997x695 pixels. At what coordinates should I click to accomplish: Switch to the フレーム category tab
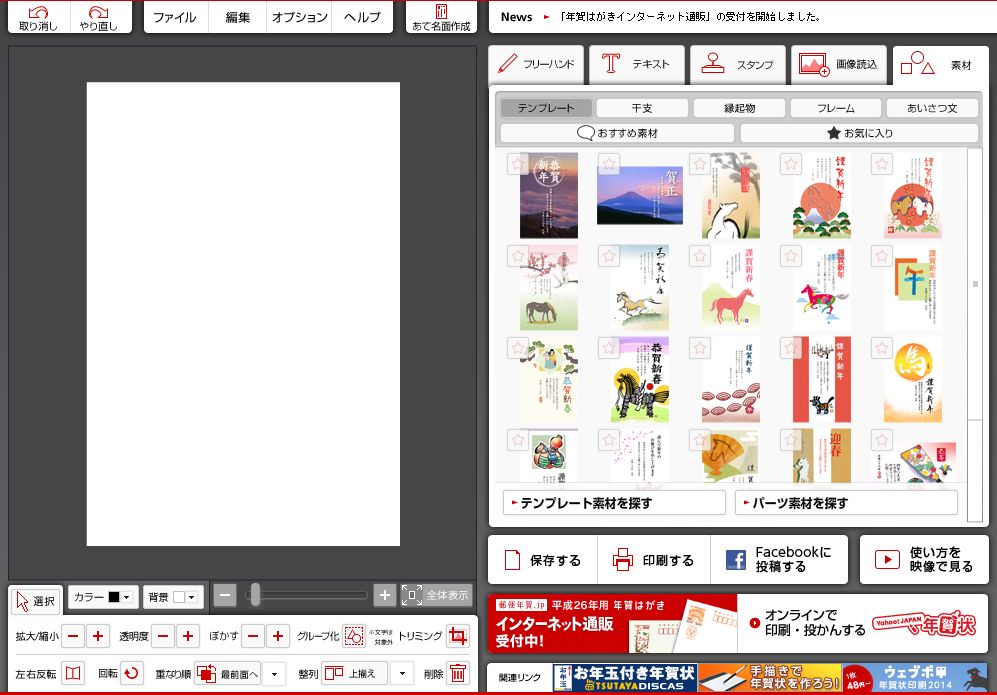point(836,108)
